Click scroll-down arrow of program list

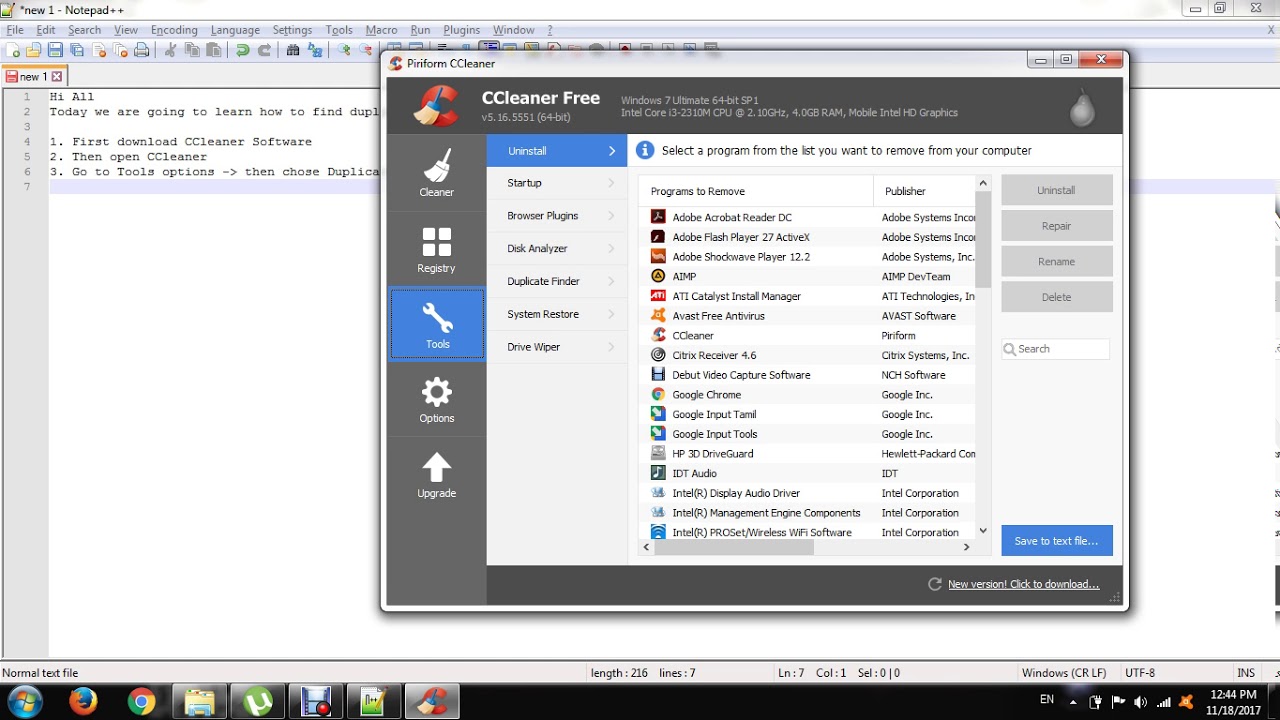[x=983, y=531]
